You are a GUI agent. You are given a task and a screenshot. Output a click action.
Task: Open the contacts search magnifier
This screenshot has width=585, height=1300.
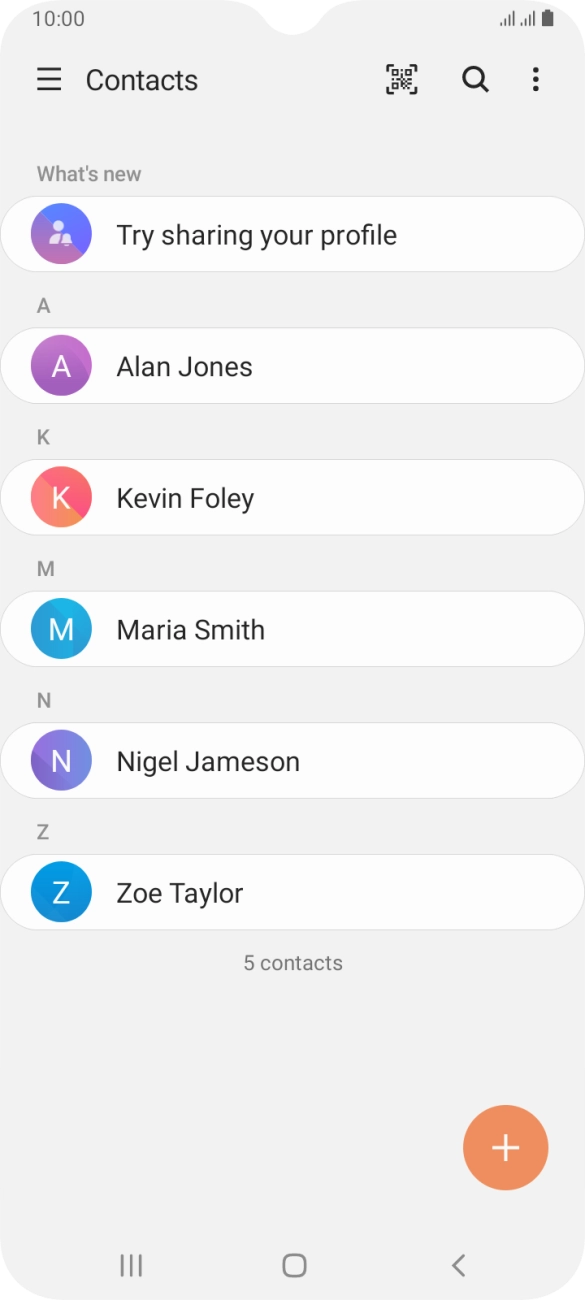coord(475,80)
